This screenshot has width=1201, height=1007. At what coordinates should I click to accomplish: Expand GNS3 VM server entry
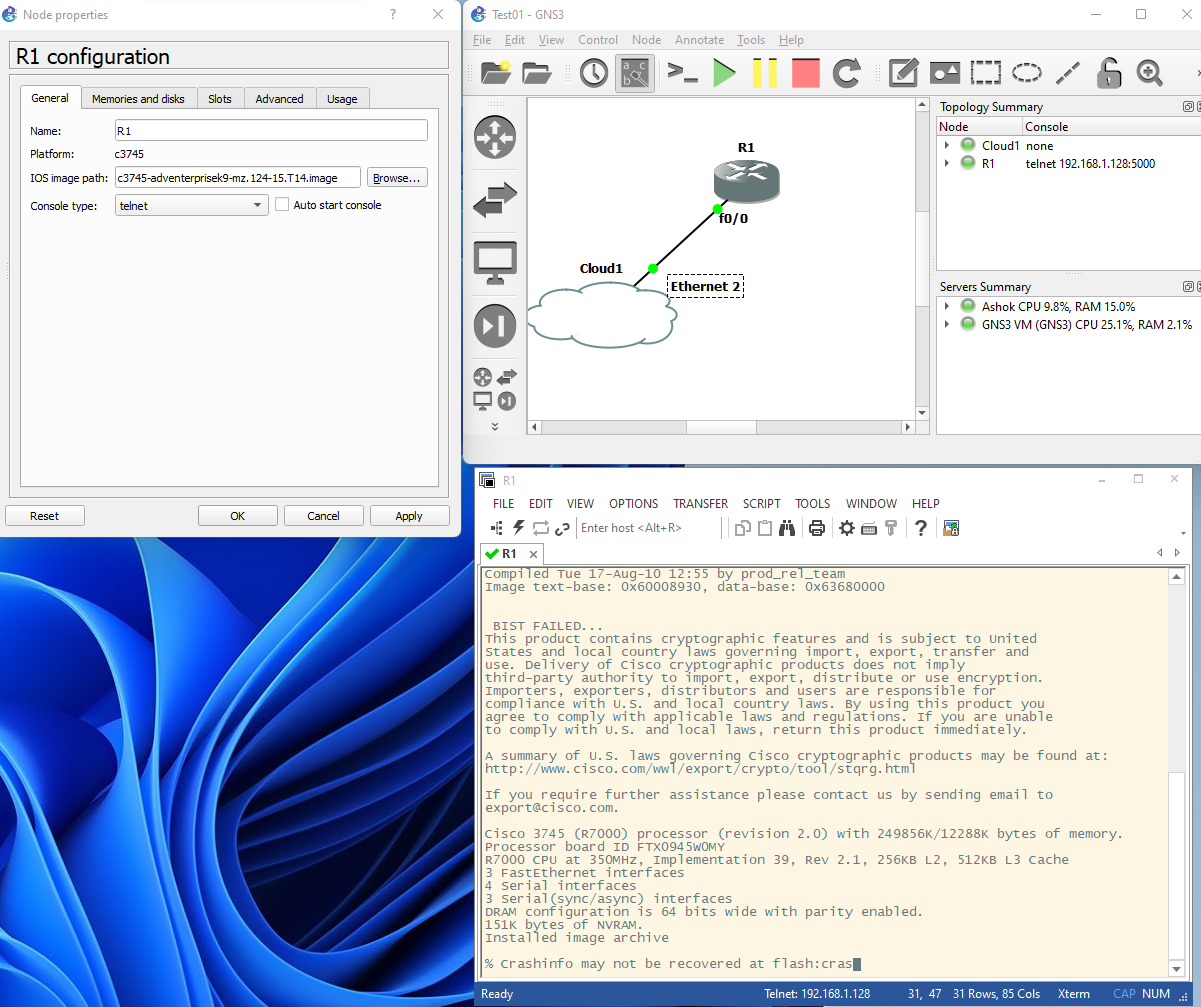947,324
